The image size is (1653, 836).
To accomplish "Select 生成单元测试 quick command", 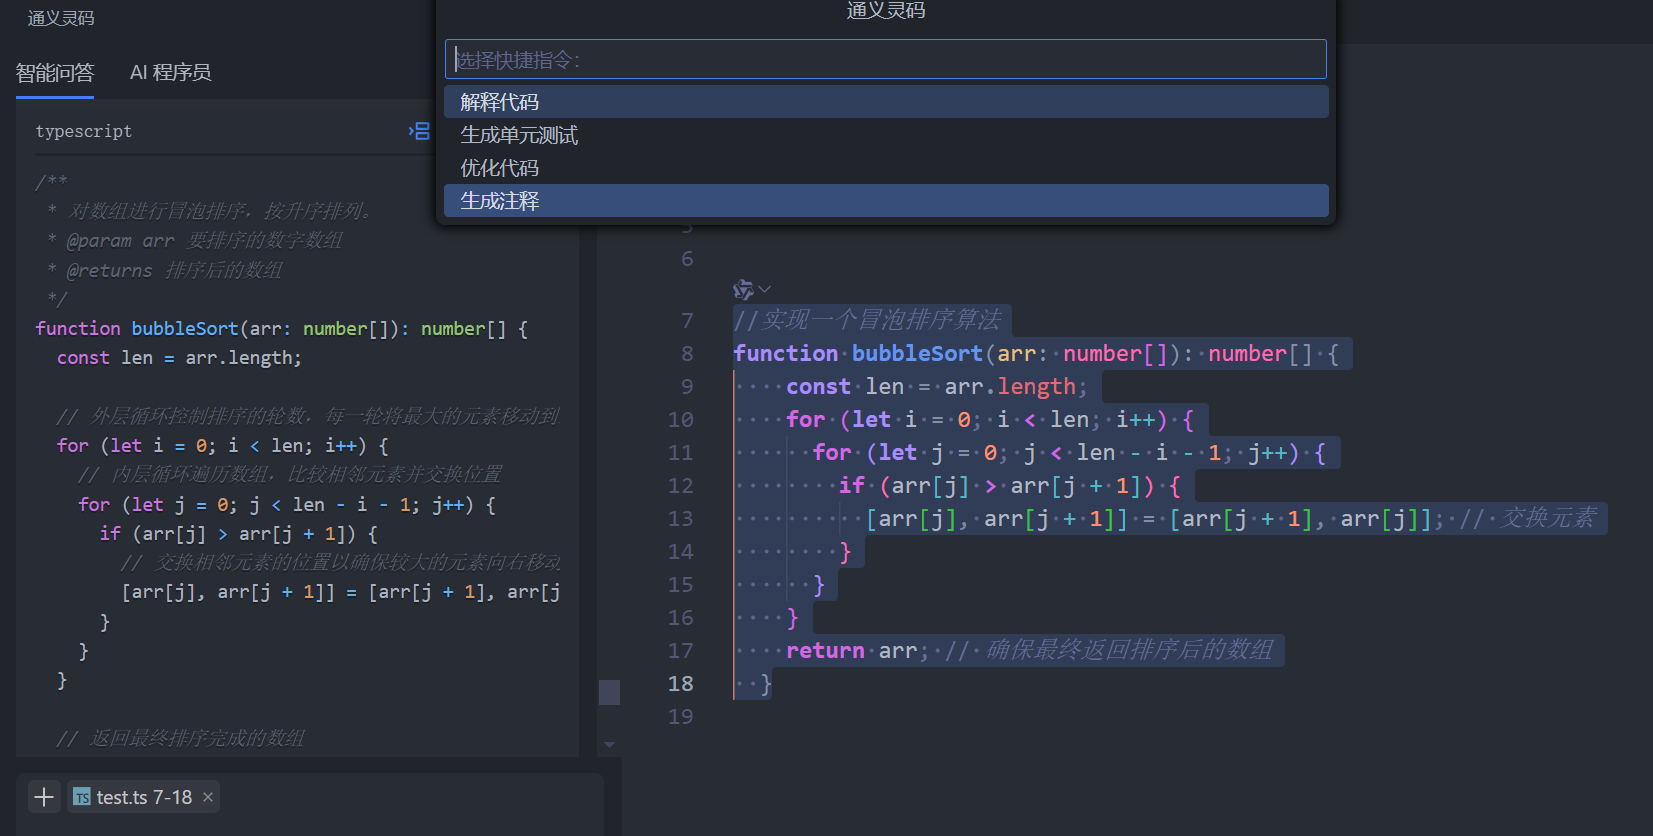I will pyautogui.click(x=886, y=135).
